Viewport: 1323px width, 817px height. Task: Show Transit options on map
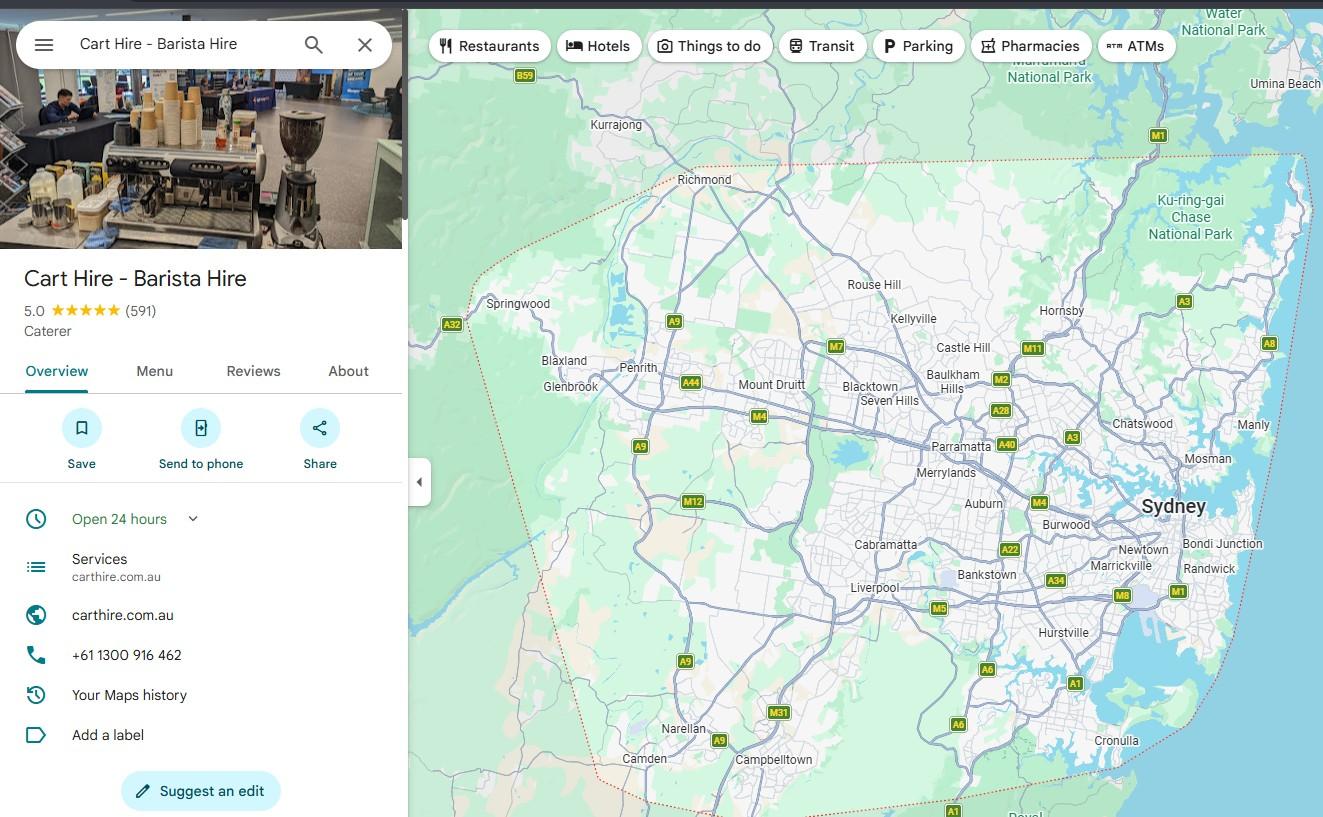pyautogui.click(x=822, y=46)
